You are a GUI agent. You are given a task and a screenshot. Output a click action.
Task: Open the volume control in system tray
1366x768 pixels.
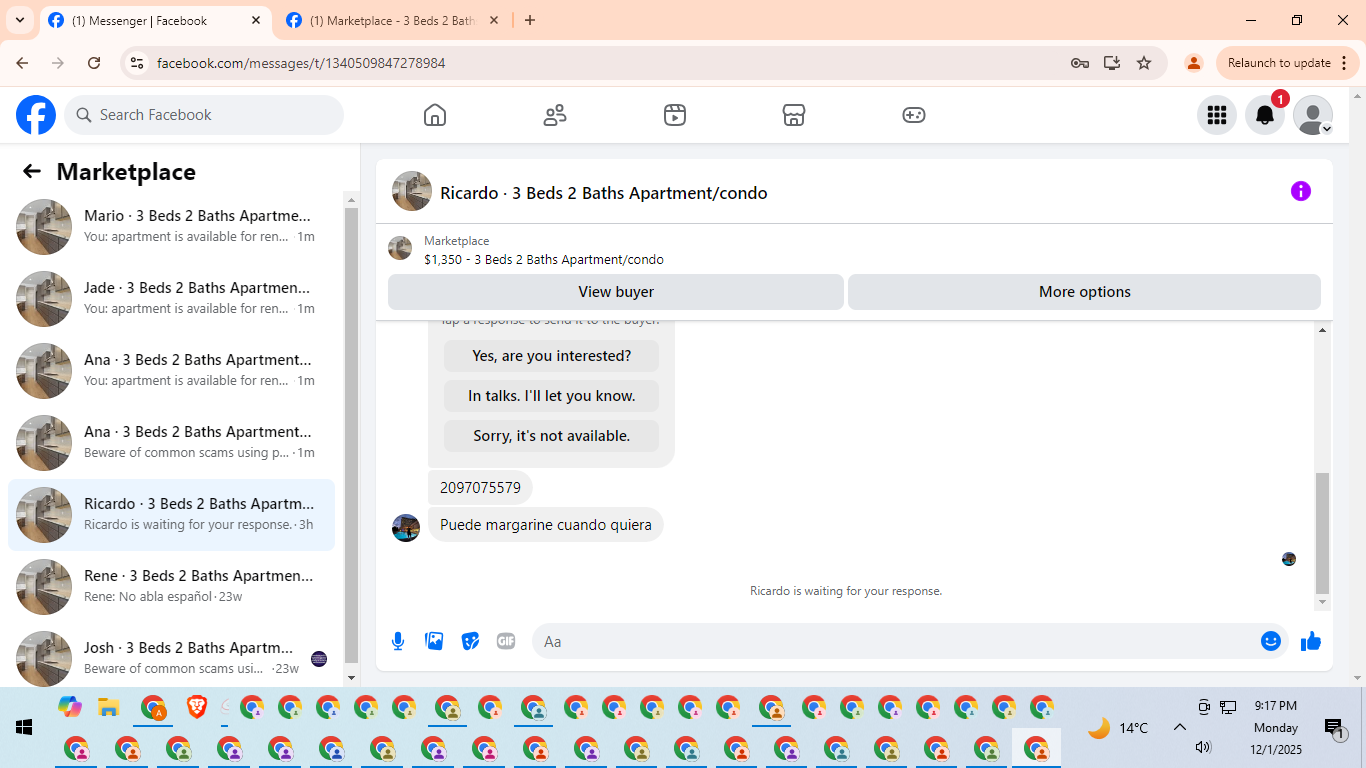(x=1203, y=747)
